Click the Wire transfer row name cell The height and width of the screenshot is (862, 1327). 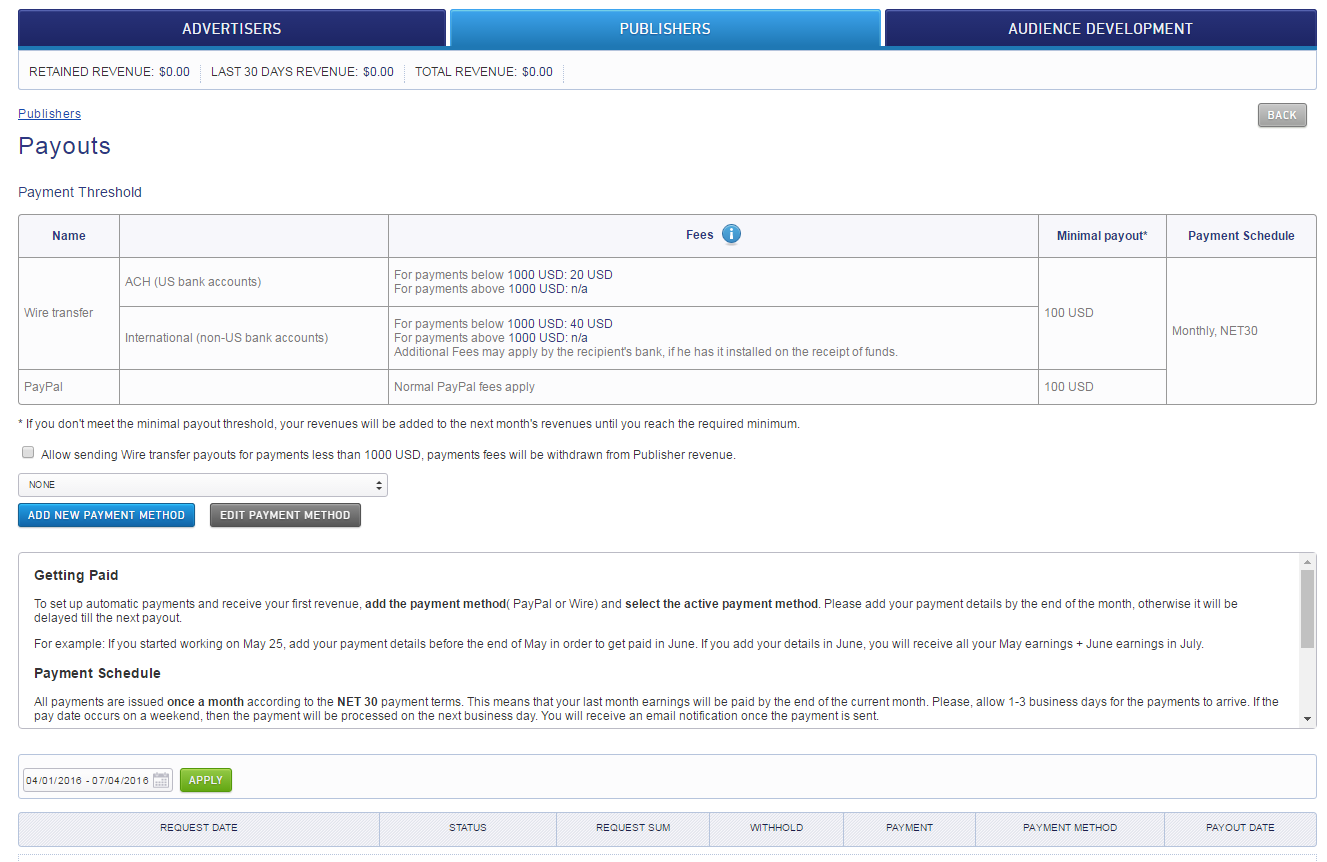69,313
